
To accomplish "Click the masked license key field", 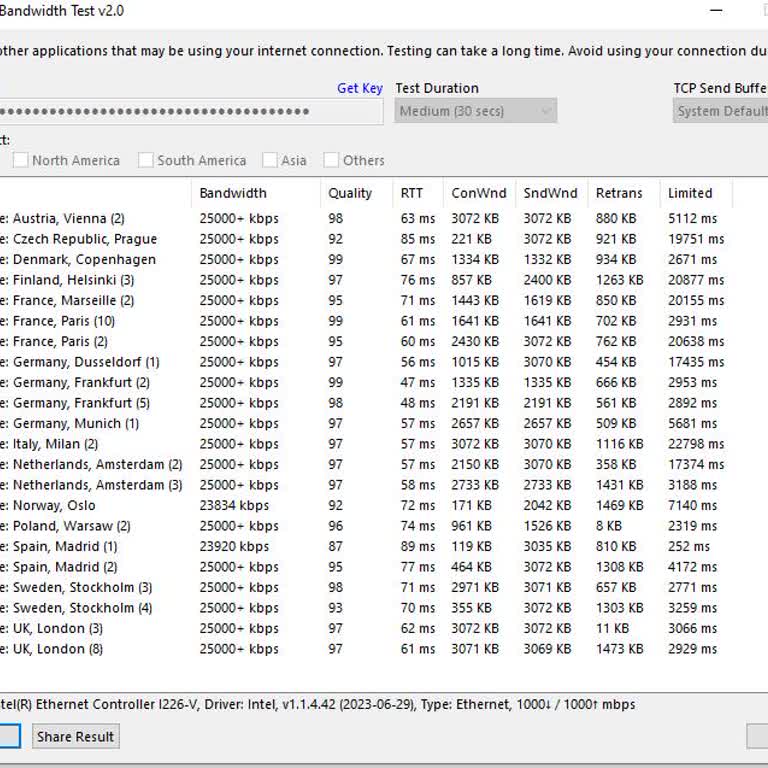I will (x=188, y=111).
